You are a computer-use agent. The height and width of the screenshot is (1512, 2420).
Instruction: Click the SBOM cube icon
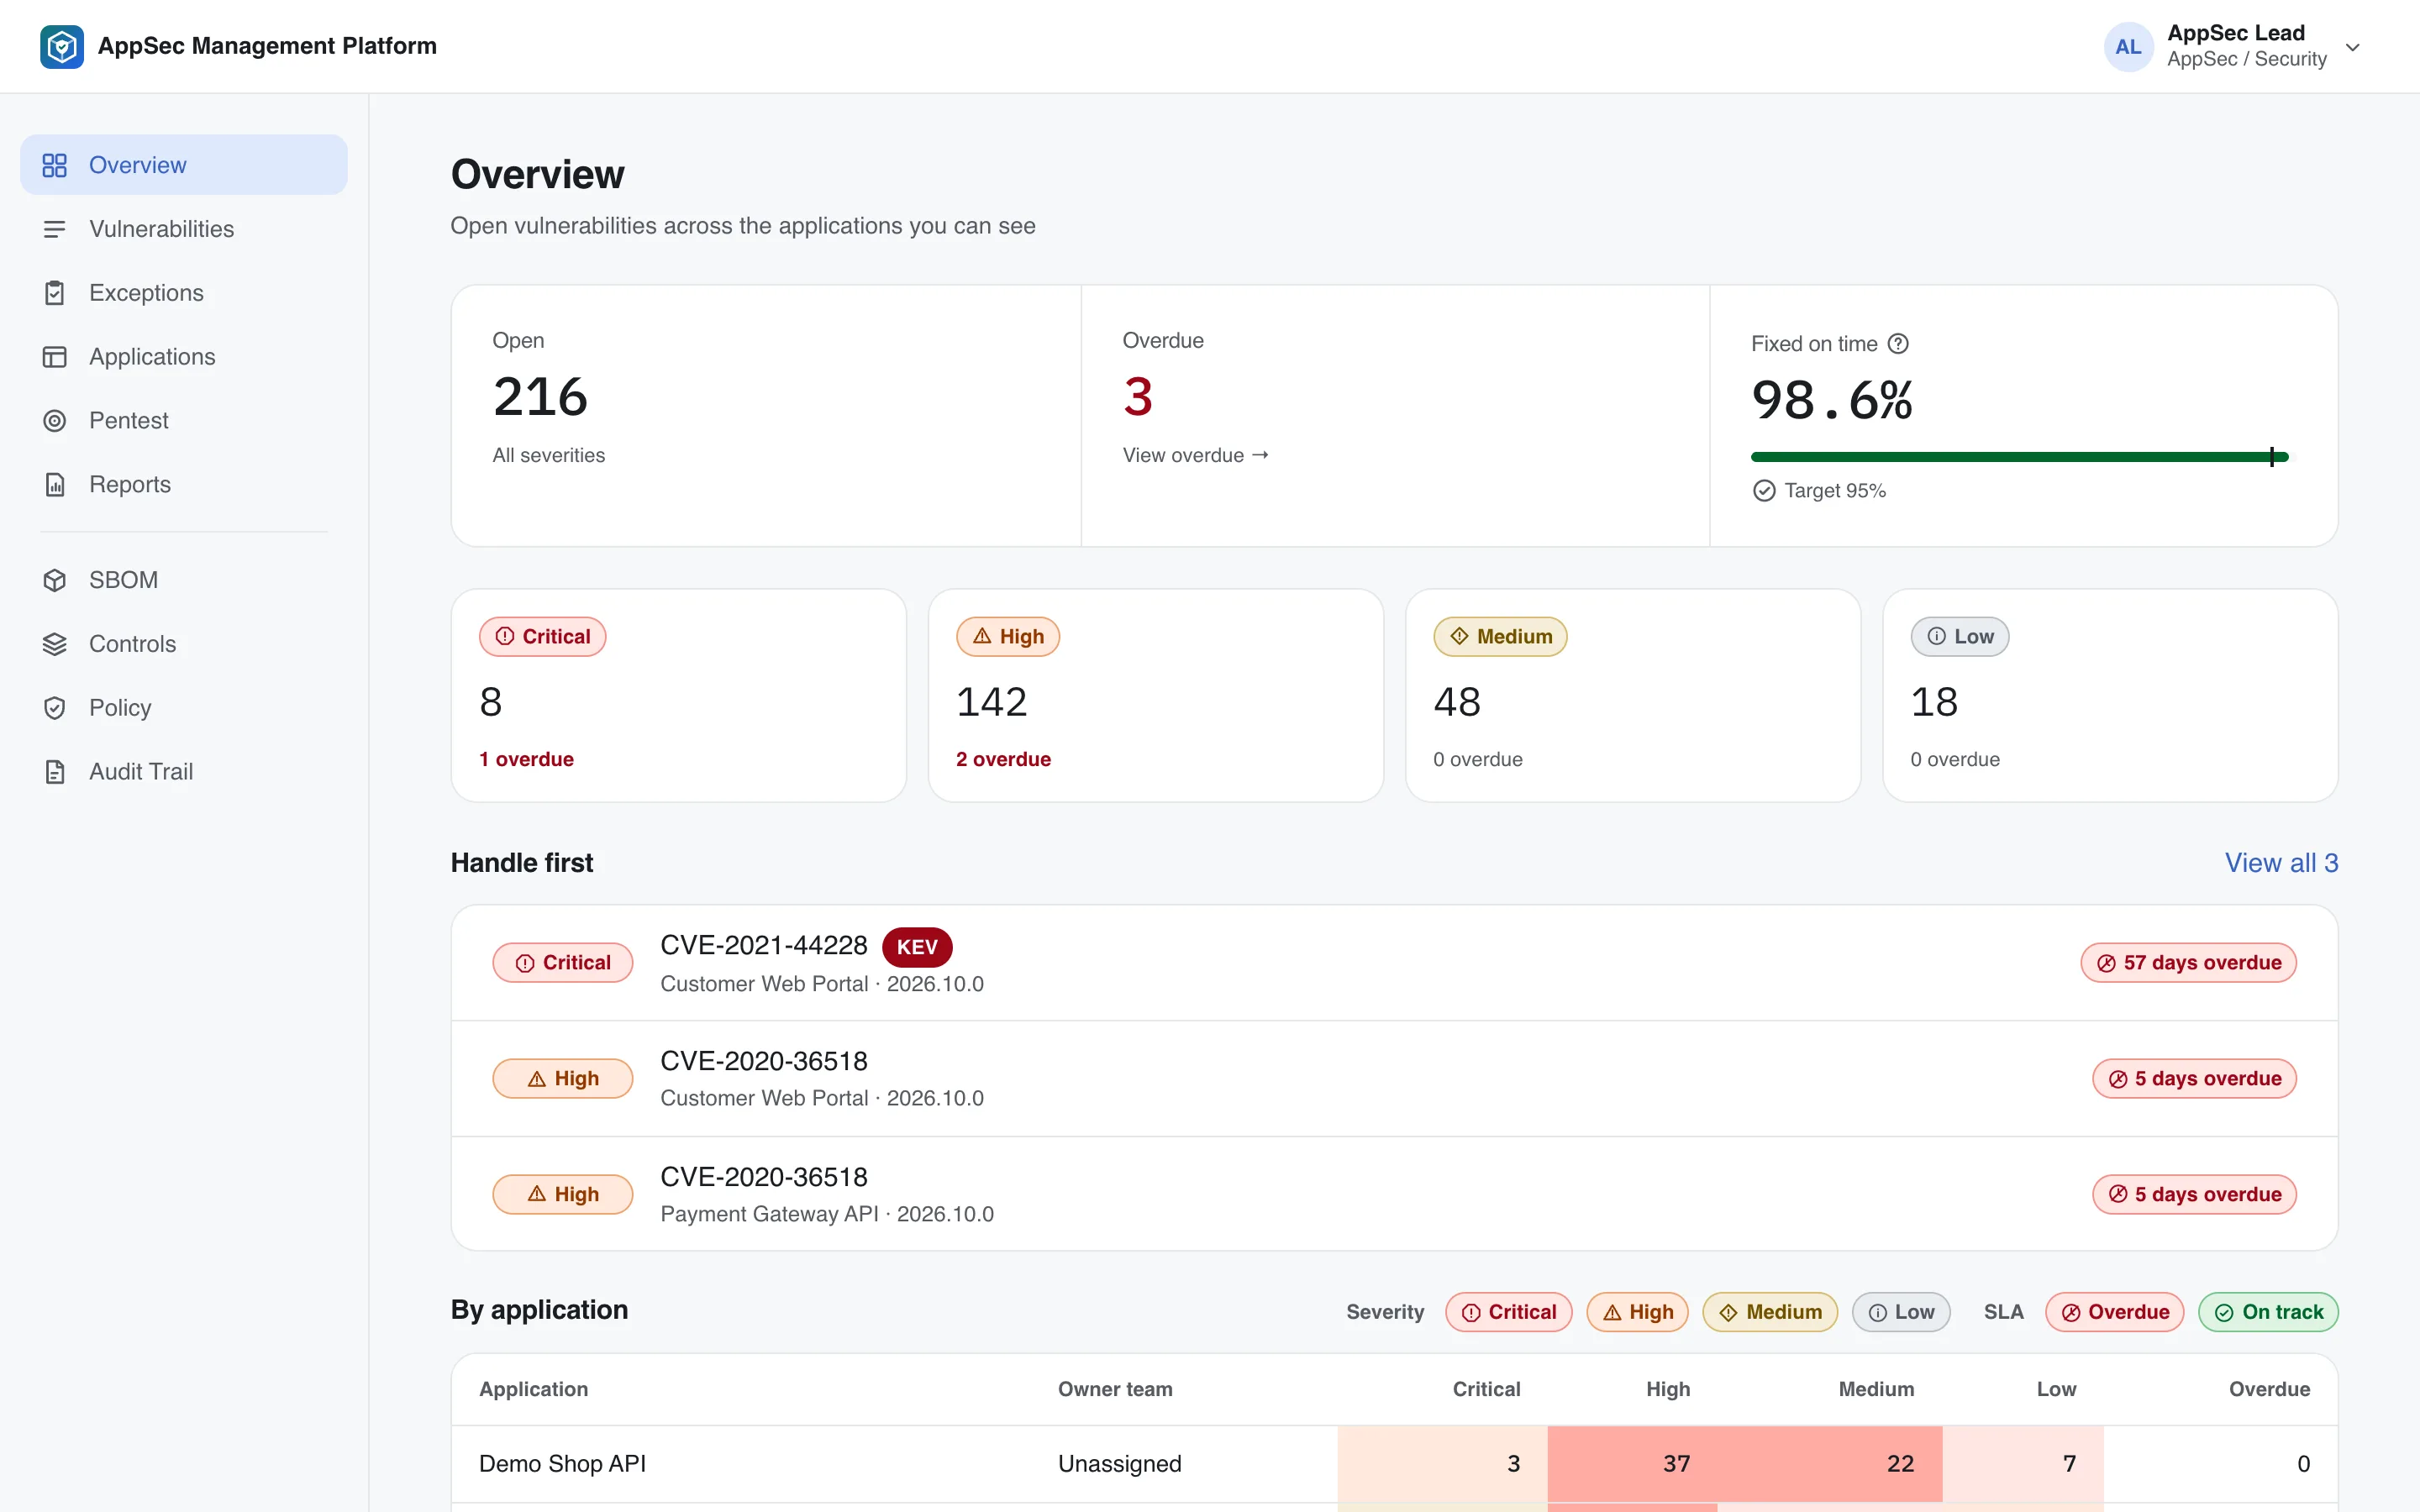(x=55, y=580)
